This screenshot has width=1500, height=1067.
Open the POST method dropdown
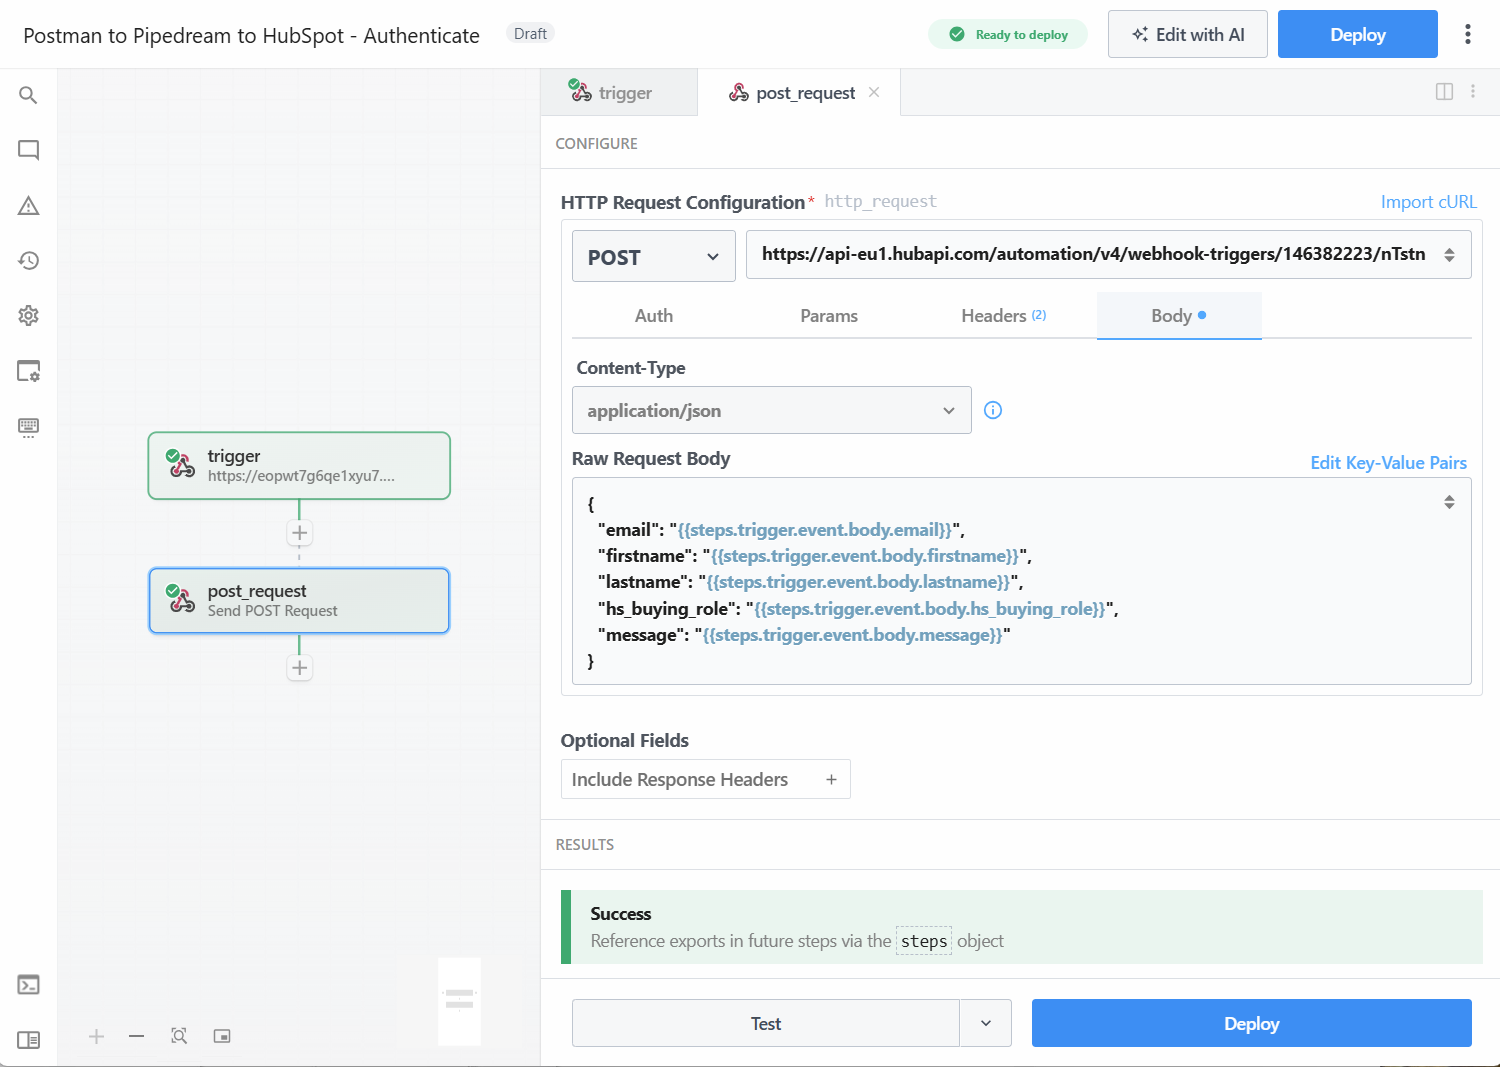pos(653,256)
